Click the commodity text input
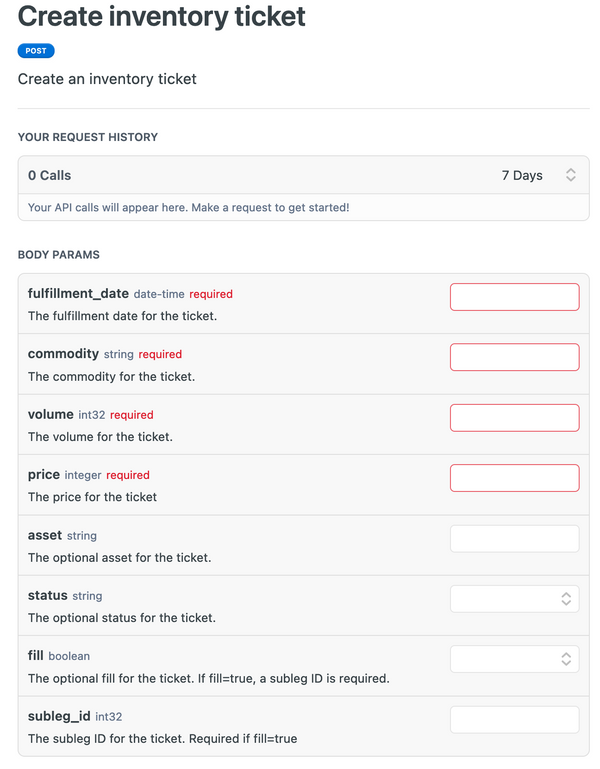 [514, 357]
